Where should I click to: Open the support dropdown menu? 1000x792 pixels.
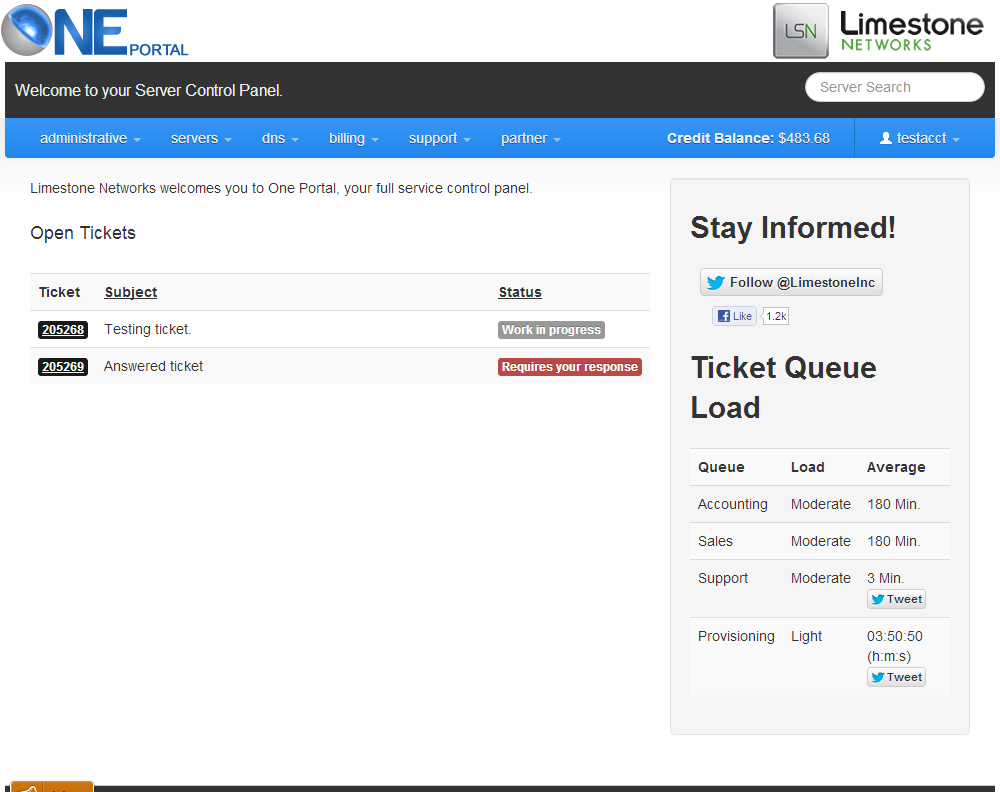[x=439, y=138]
